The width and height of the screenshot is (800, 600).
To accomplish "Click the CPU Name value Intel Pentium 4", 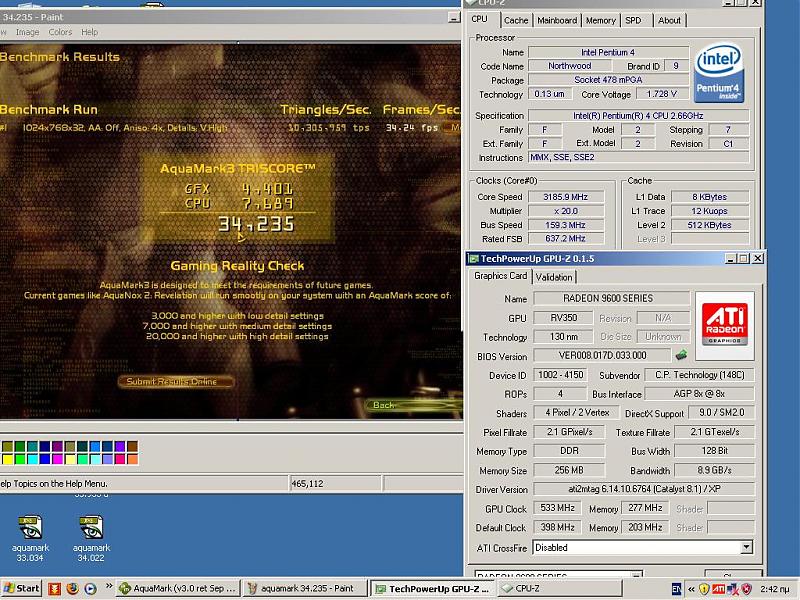I will pos(608,52).
